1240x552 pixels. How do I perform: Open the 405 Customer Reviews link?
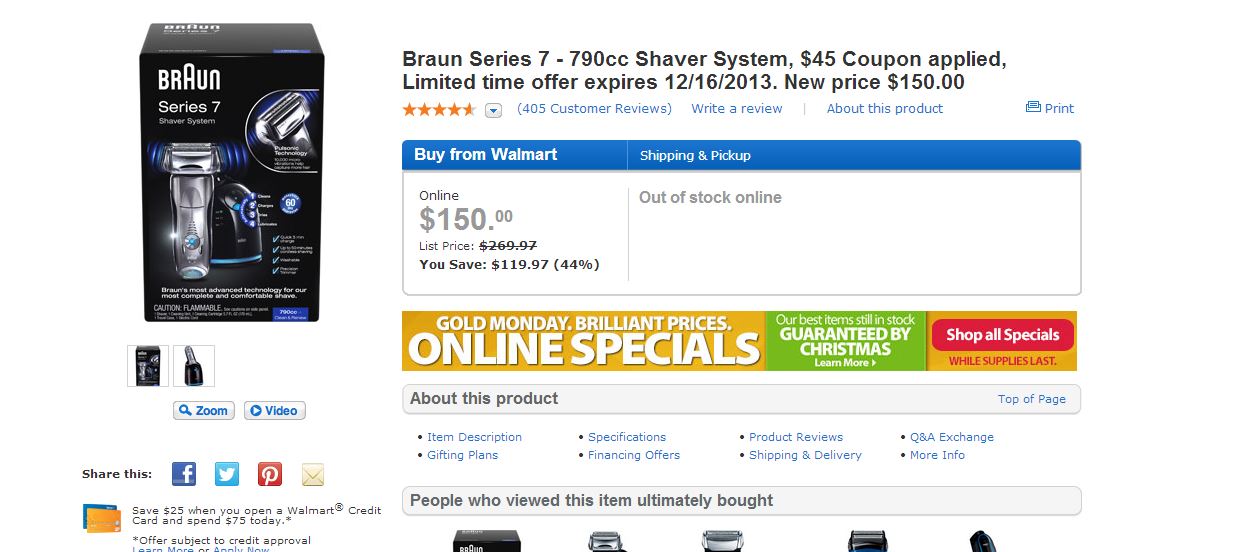click(595, 108)
